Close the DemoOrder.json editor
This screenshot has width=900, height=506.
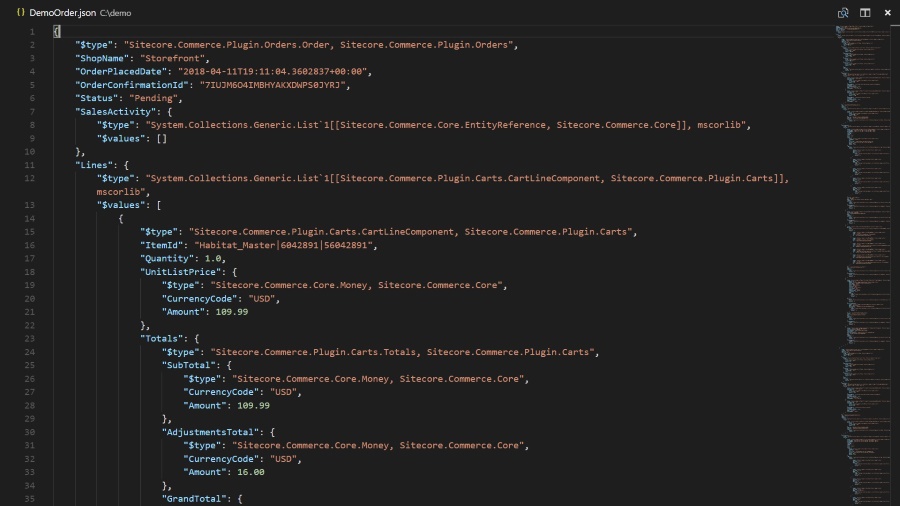(887, 13)
